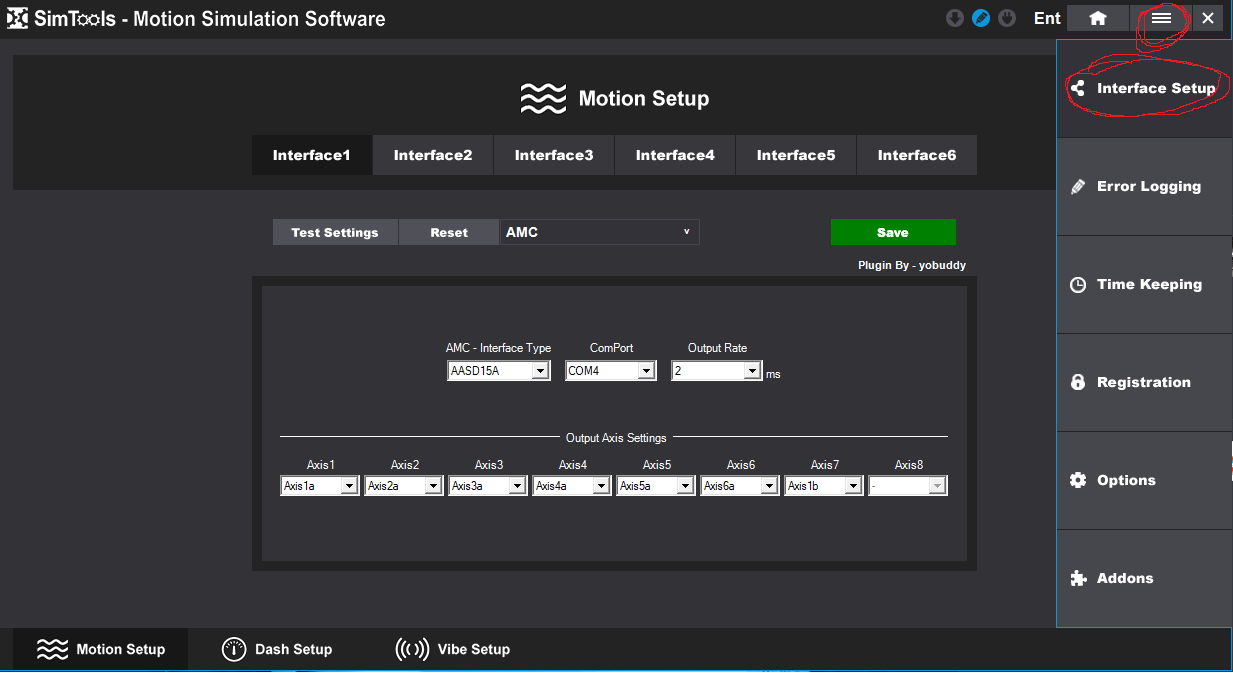
Task: Open Addons from side menu
Action: 1144,578
